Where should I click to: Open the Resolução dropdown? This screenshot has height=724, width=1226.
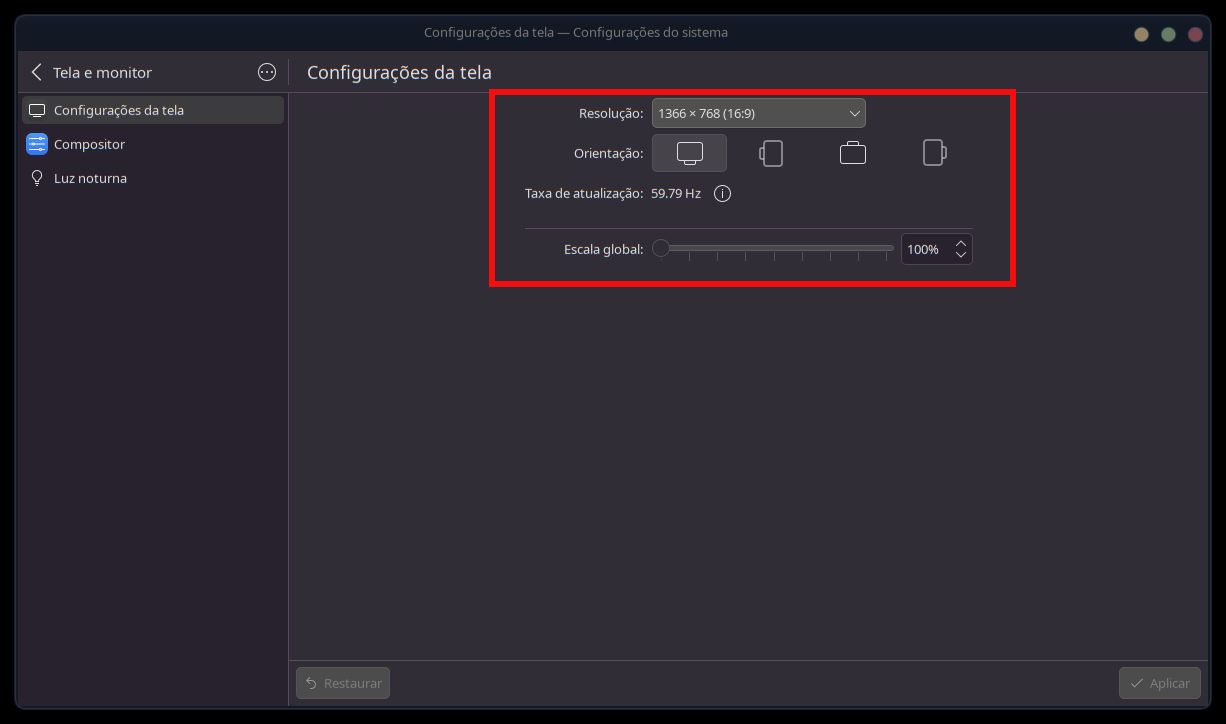(x=758, y=113)
